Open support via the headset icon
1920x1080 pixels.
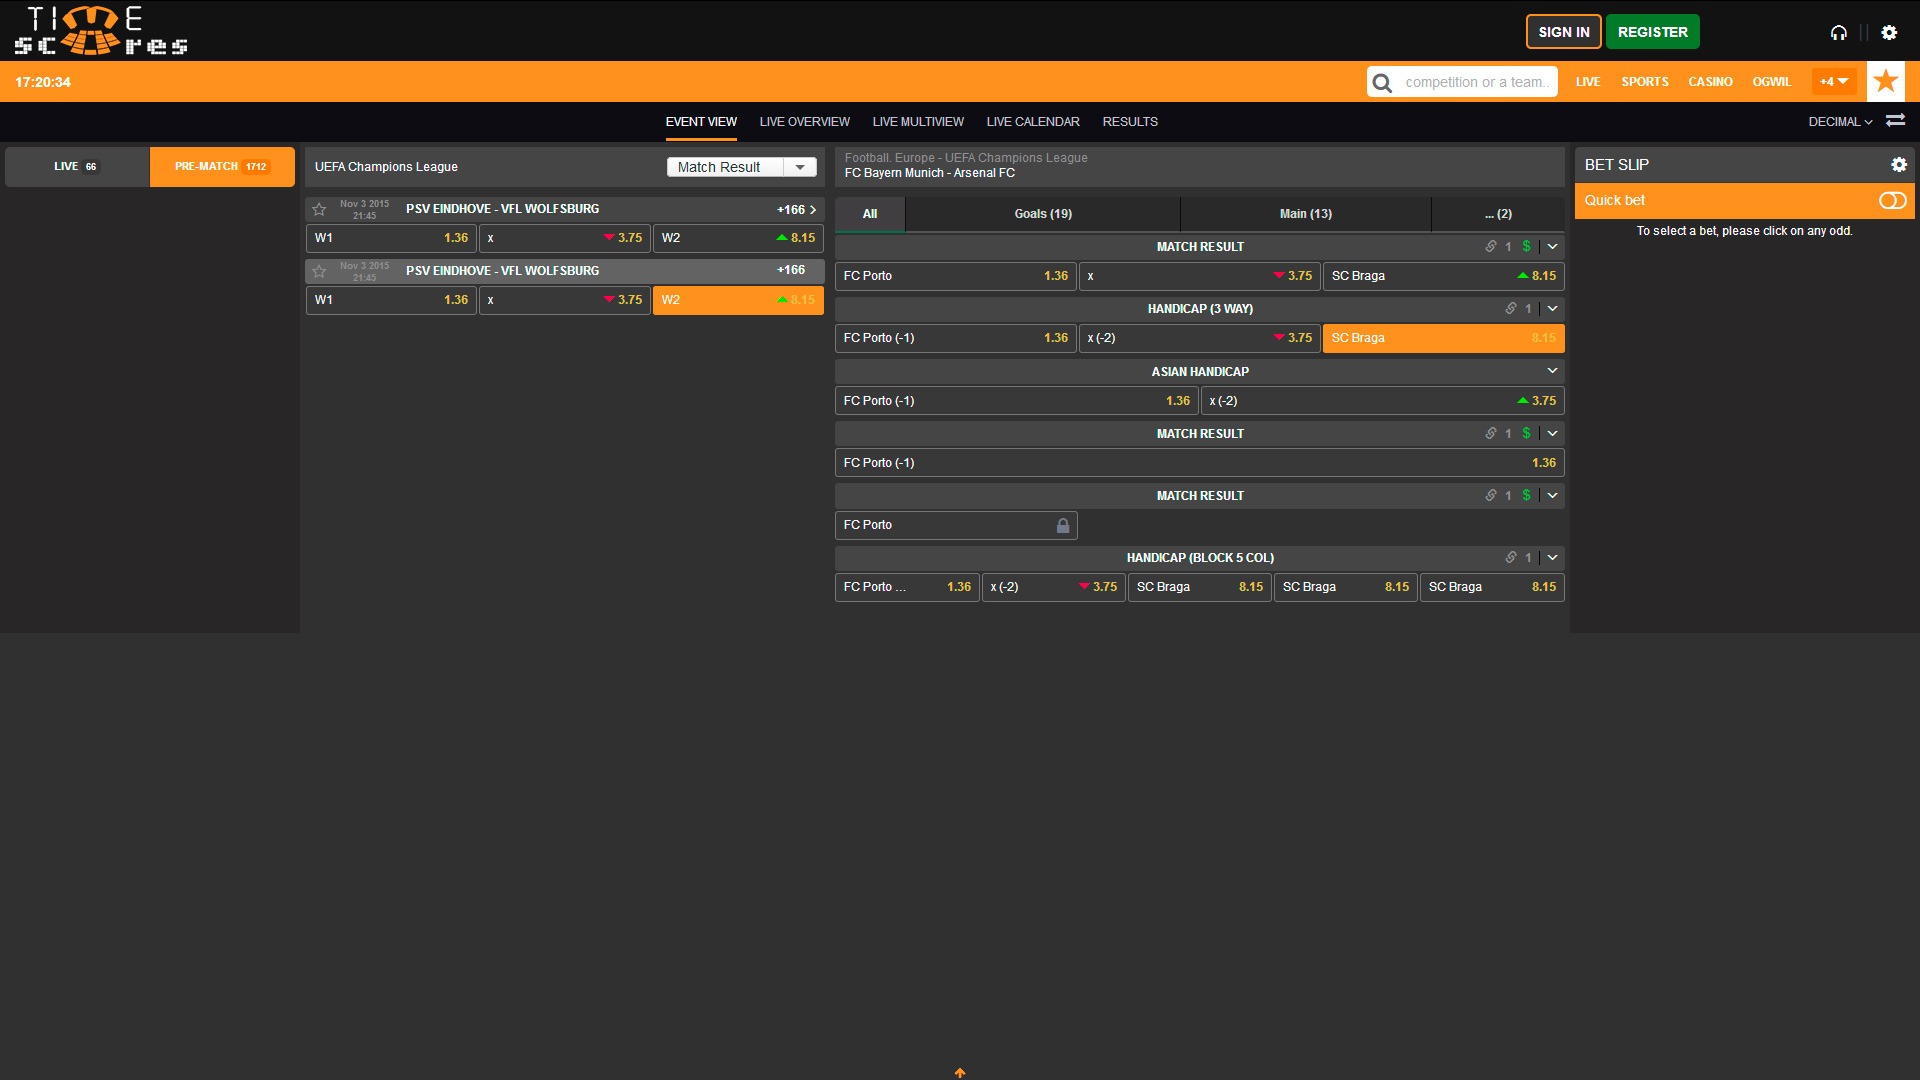tap(1838, 33)
